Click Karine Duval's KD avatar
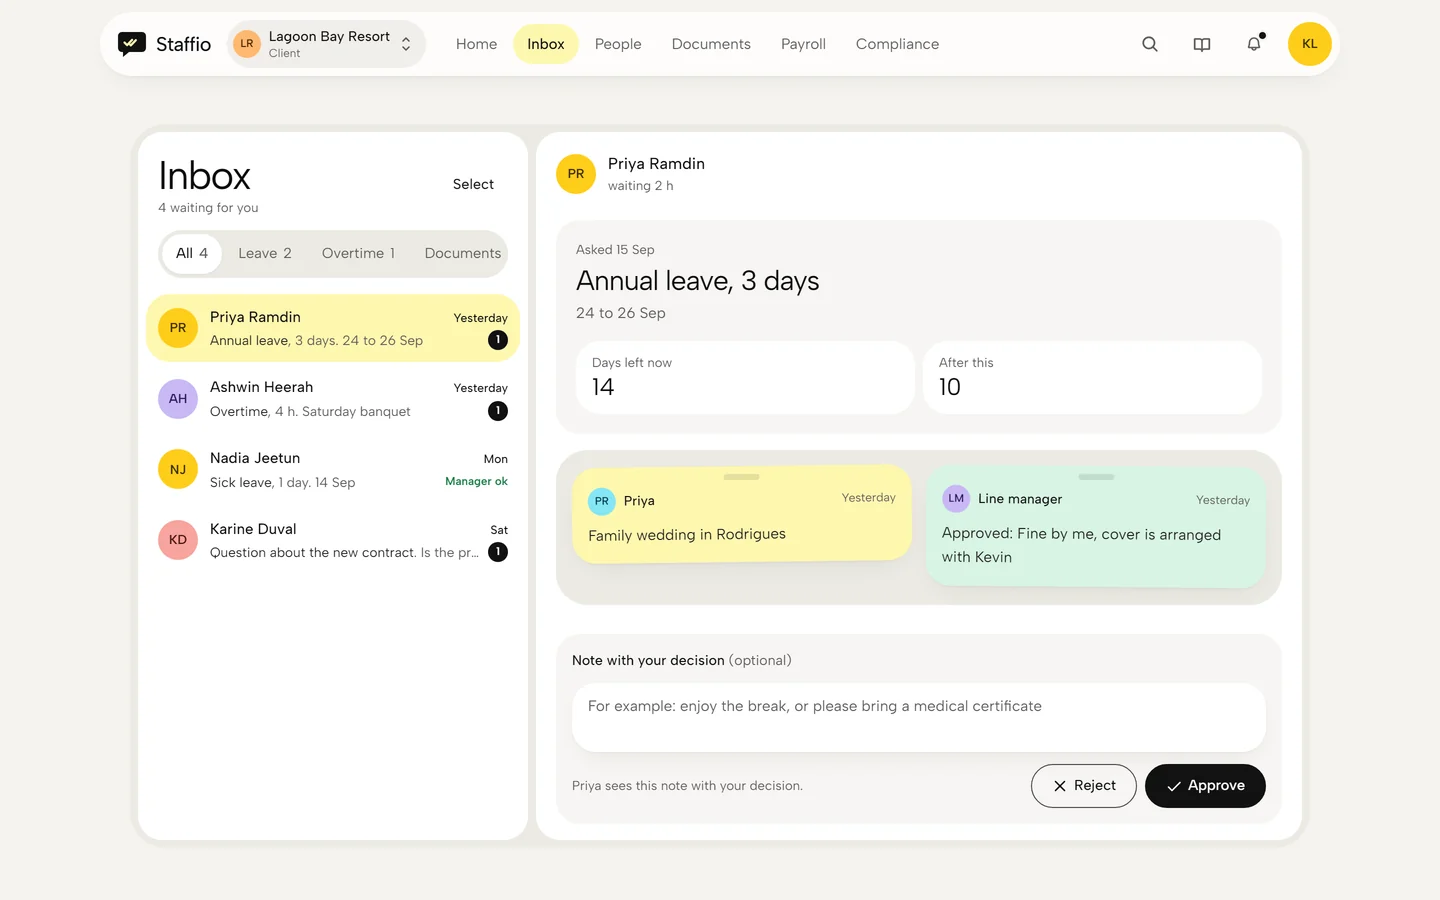1440x900 pixels. pos(178,540)
